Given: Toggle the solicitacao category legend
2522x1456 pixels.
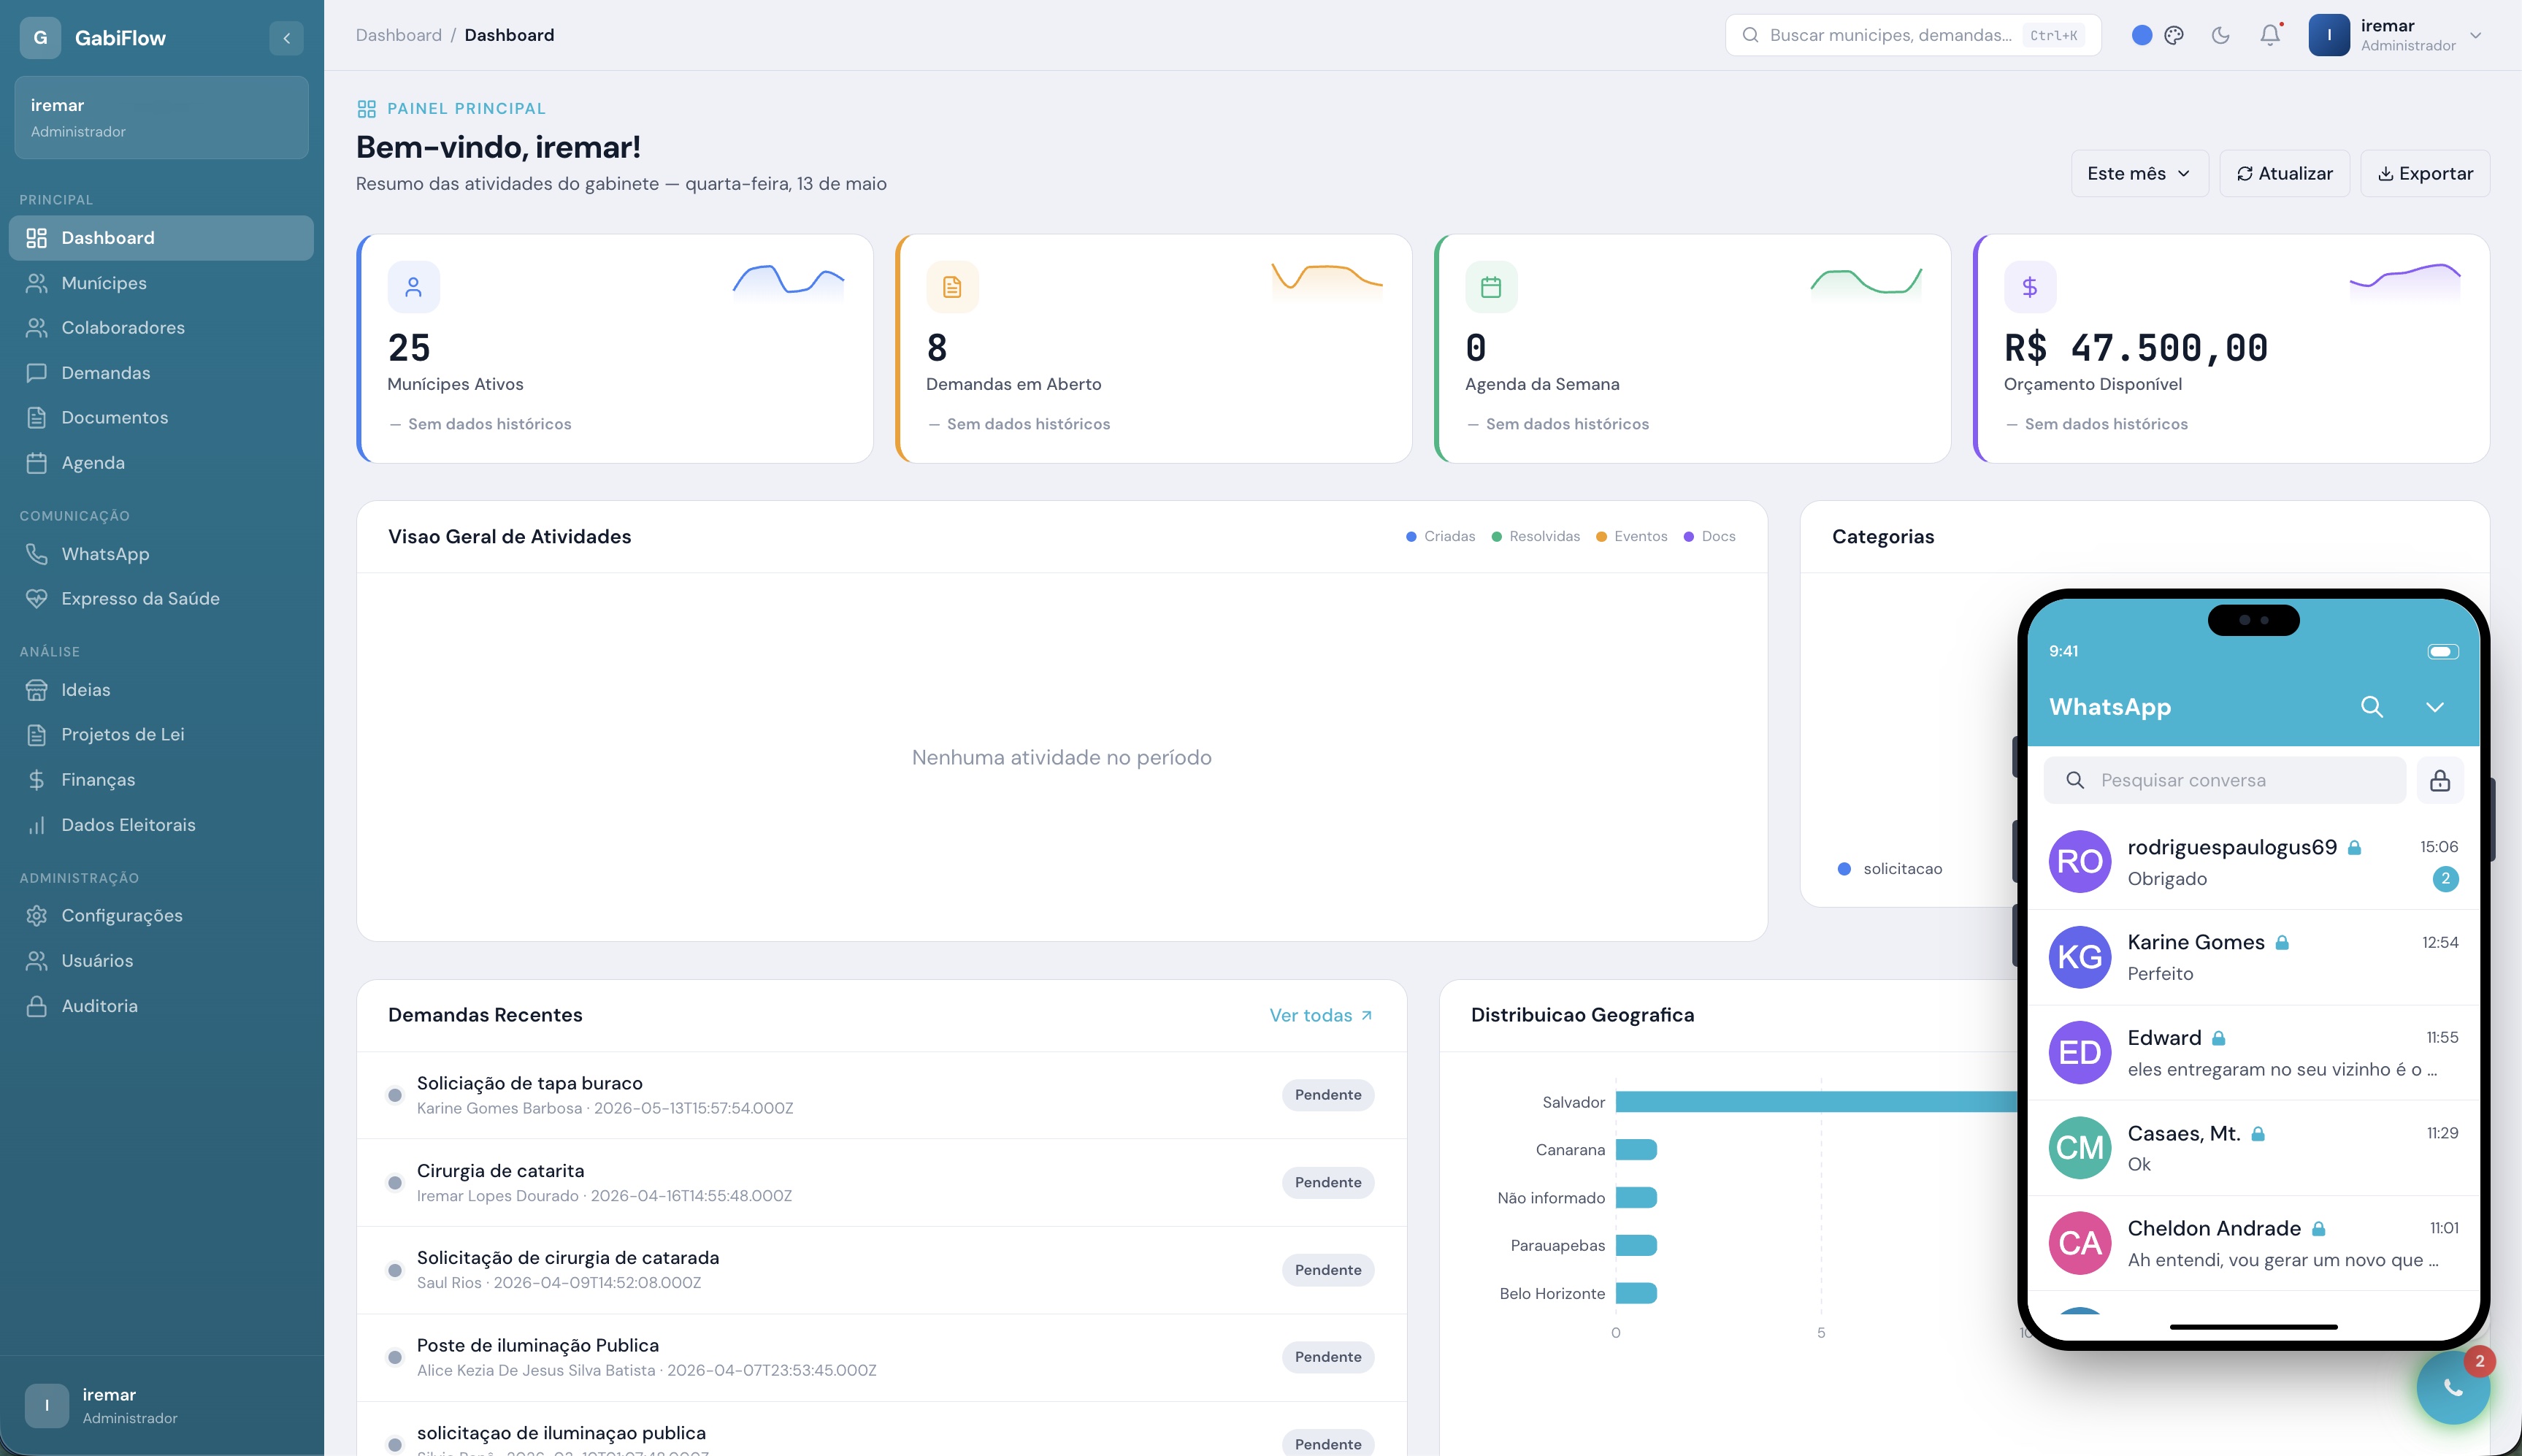Looking at the screenshot, I should click(x=1890, y=869).
